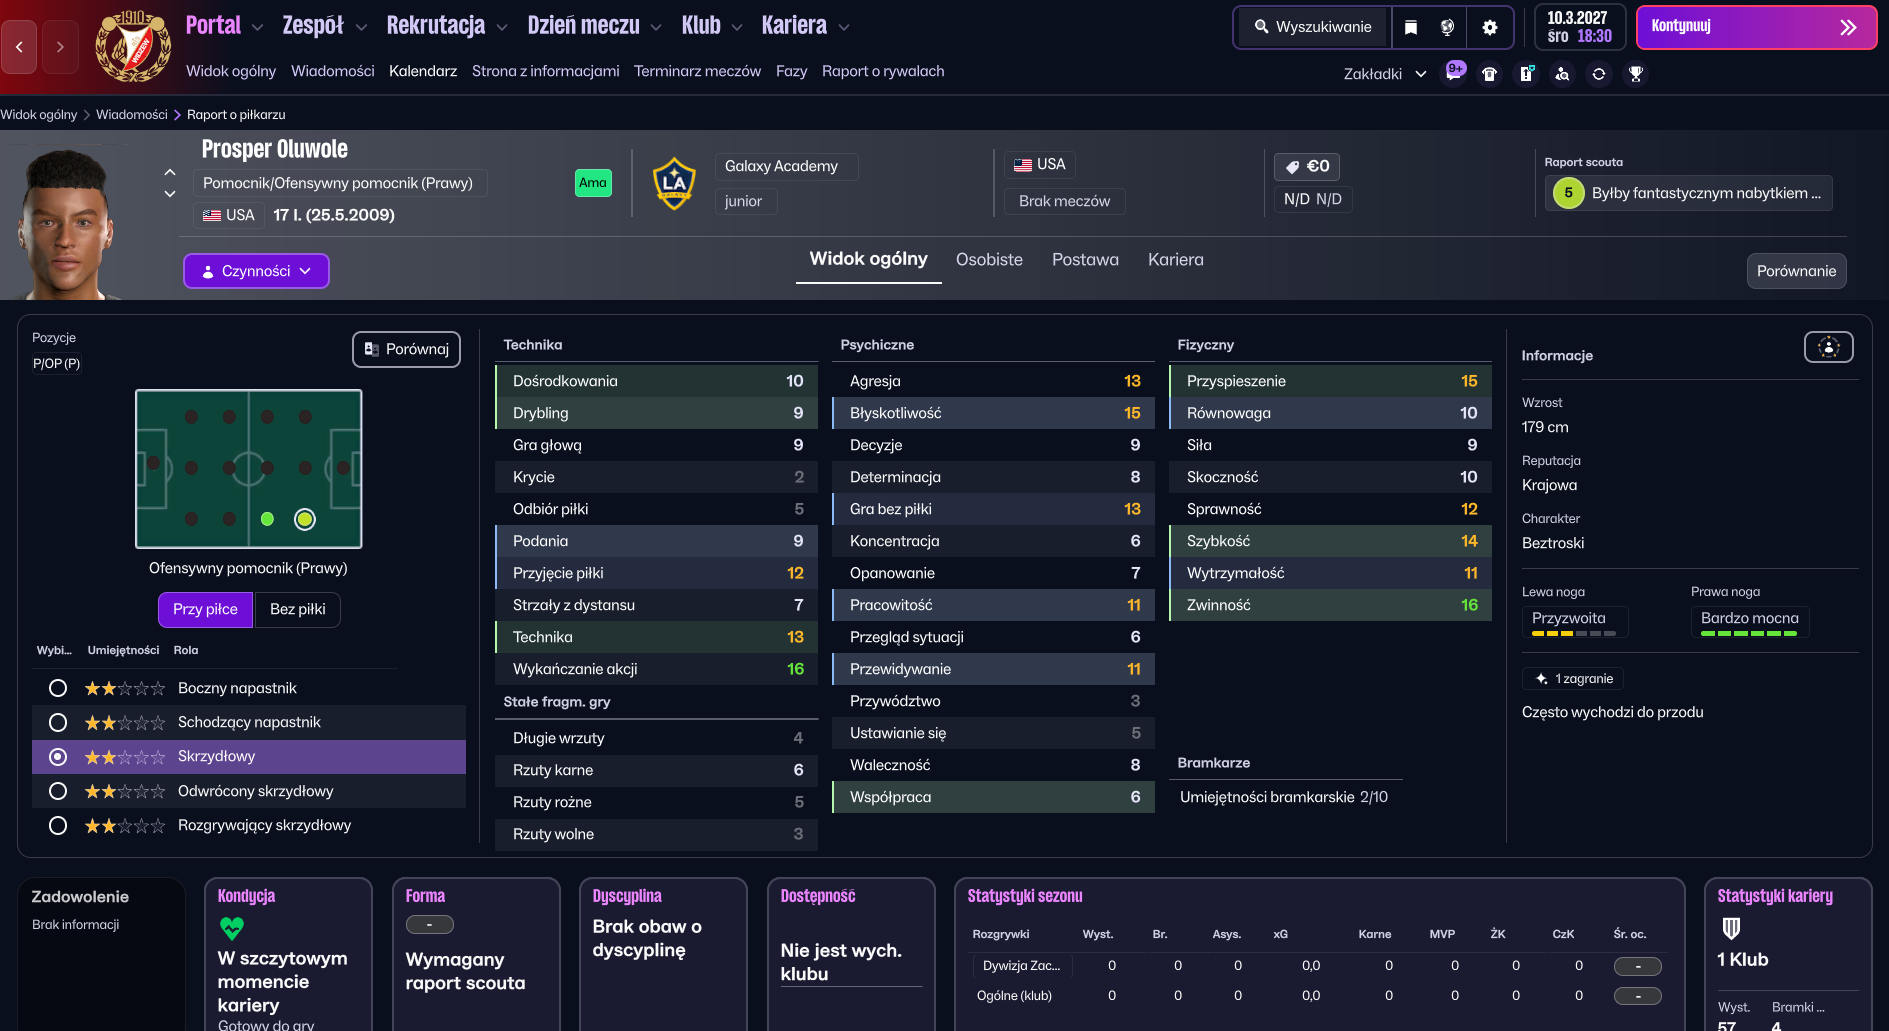Click the heart condition icon in Kondycja
Viewport: 1889px width, 1031px height.
[231, 928]
